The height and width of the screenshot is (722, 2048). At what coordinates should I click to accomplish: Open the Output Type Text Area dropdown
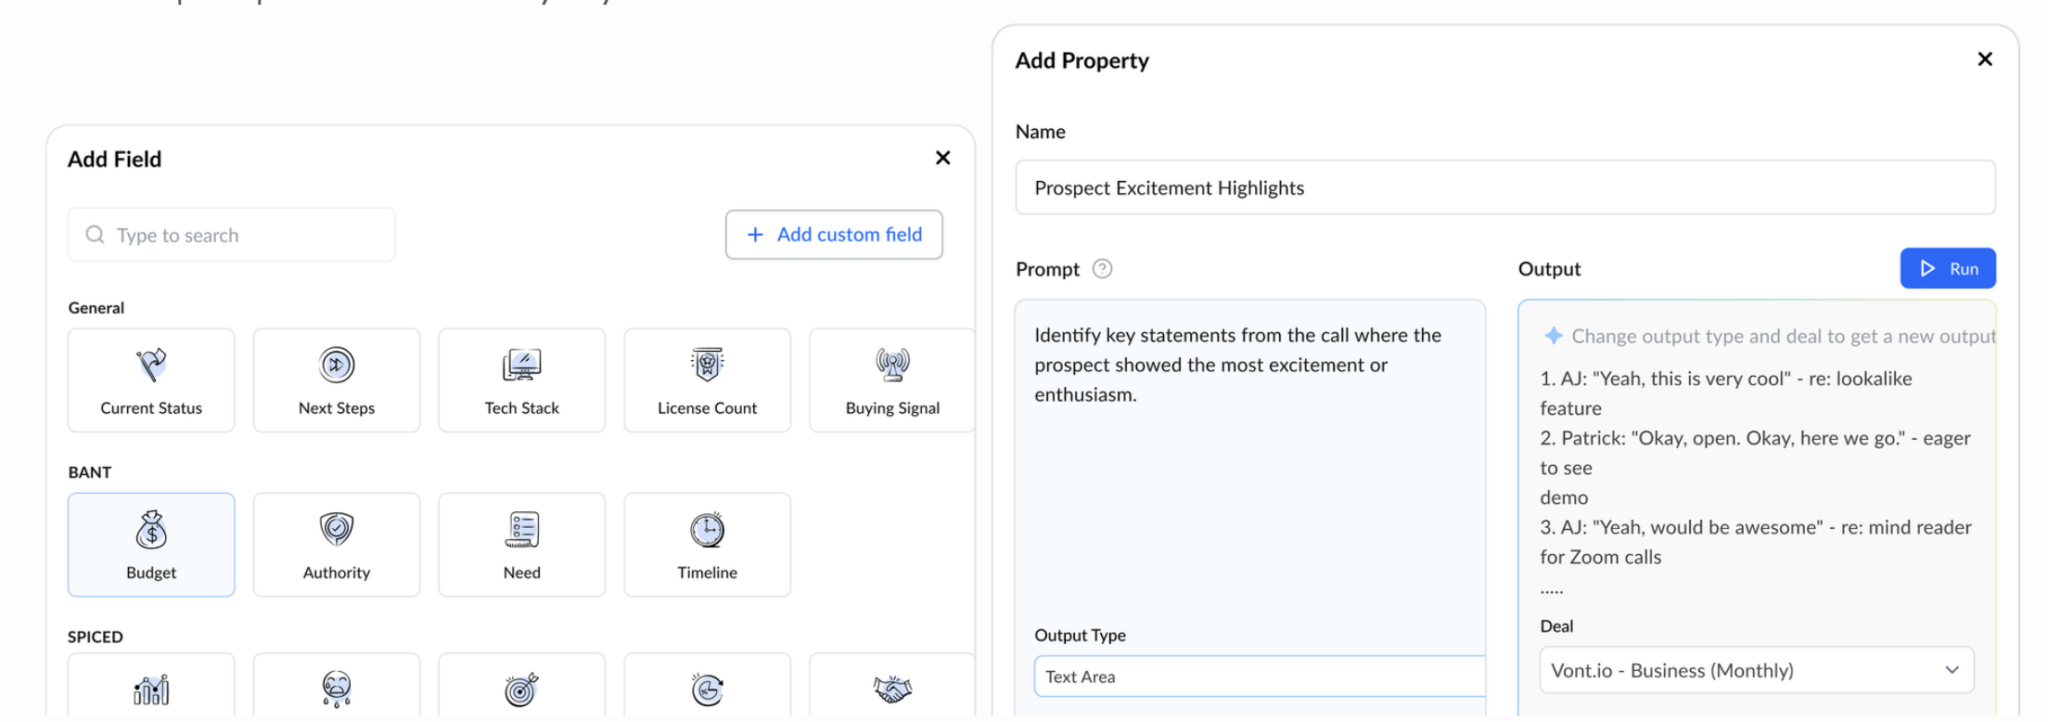pos(1260,677)
